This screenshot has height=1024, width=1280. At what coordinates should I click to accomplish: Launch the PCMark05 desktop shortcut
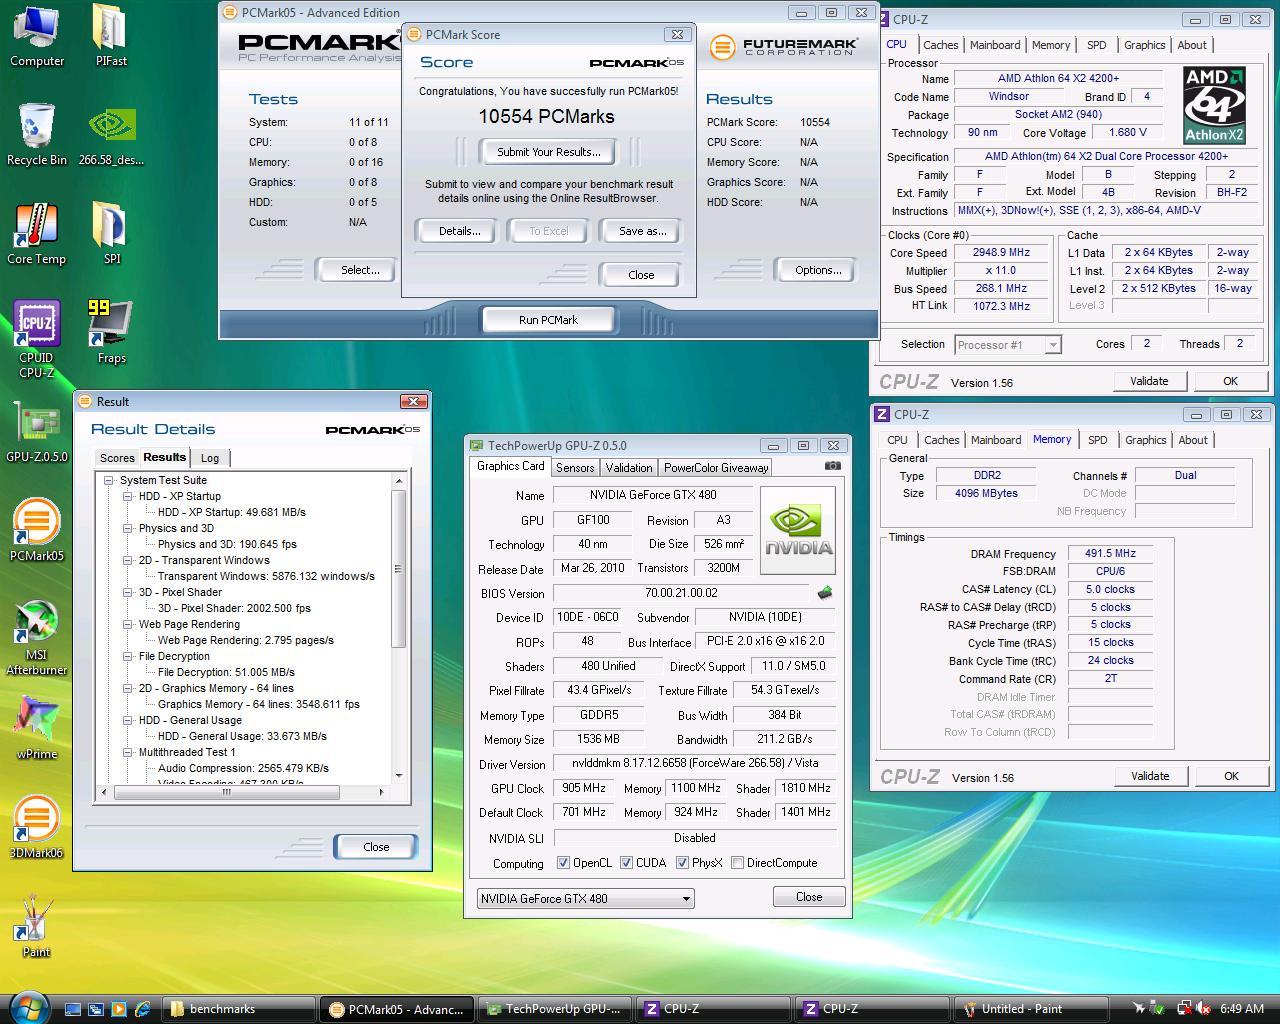coord(37,530)
